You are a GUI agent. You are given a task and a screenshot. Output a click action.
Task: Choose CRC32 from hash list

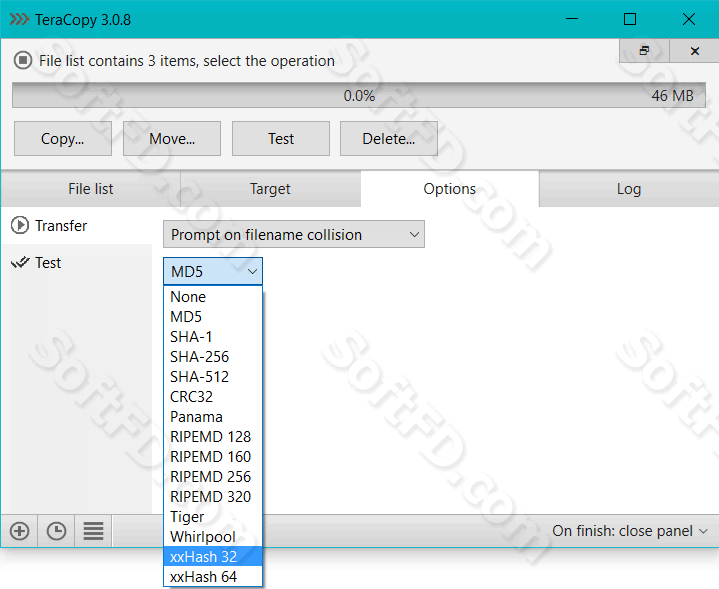pyautogui.click(x=213, y=396)
